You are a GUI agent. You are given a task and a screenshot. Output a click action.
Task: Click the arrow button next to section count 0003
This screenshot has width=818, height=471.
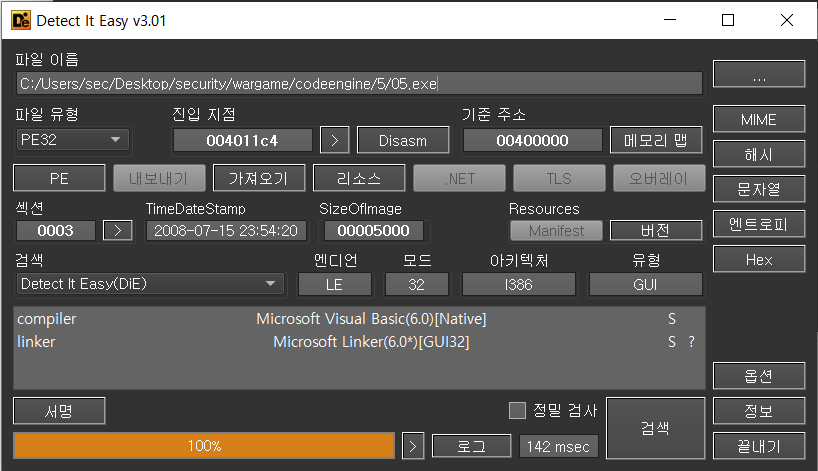[117, 231]
